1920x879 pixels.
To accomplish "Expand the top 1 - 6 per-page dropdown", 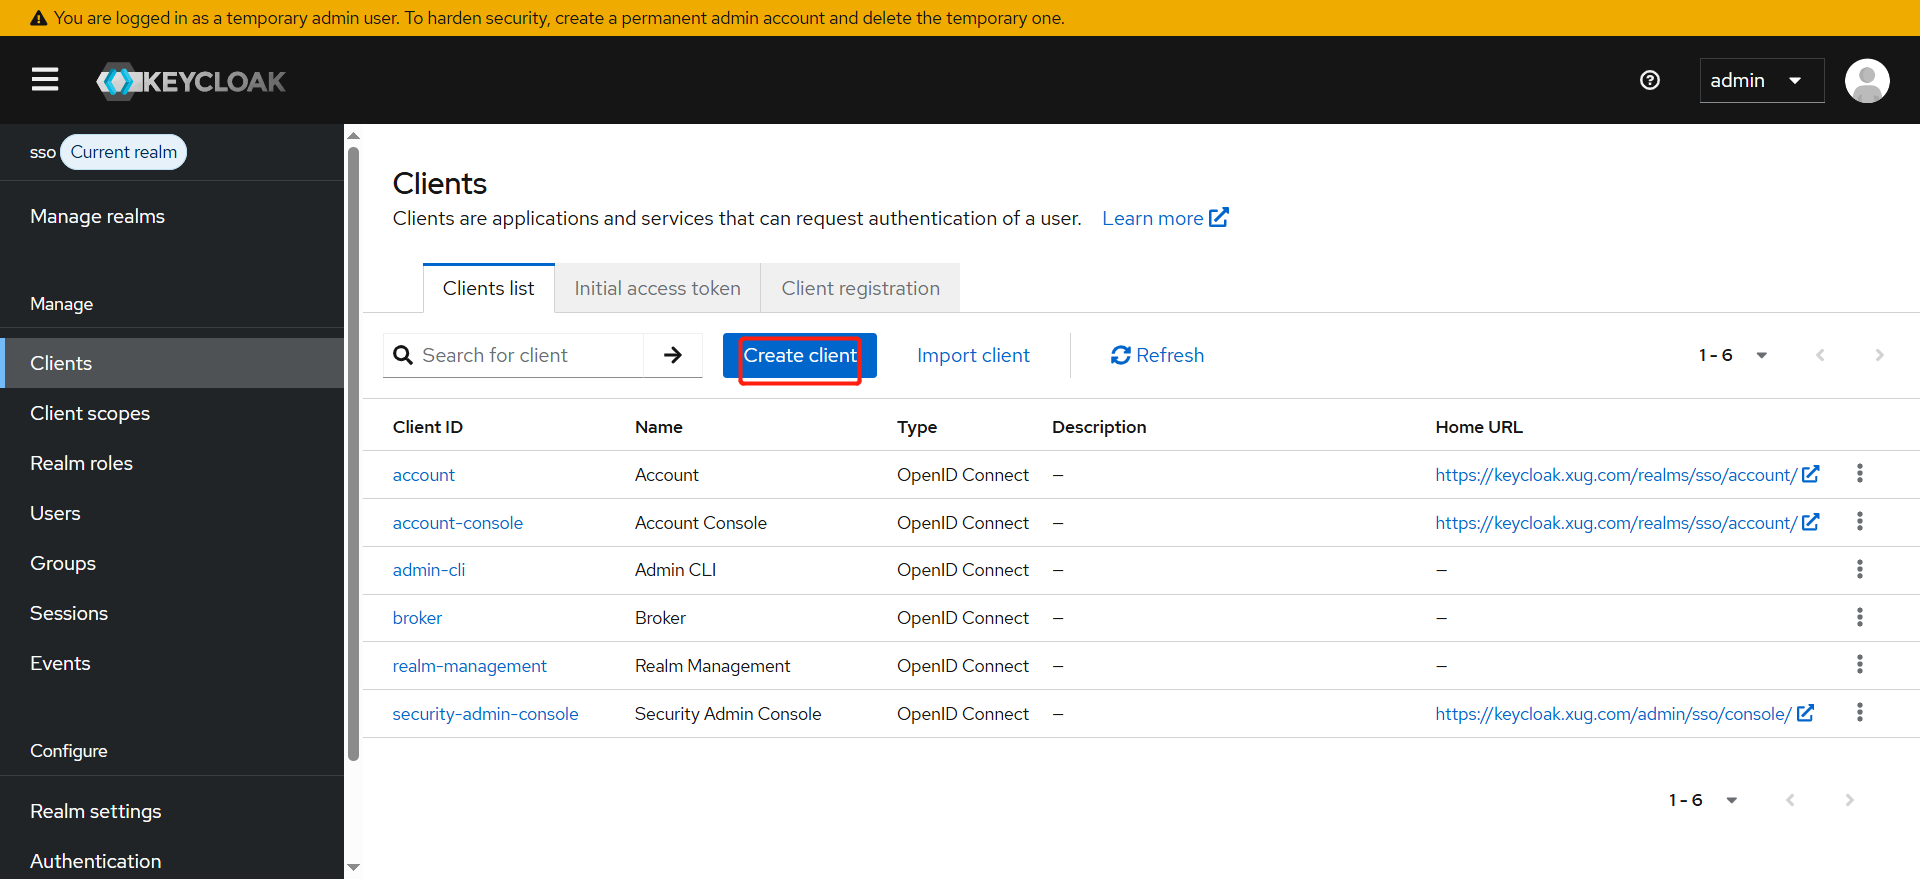I will [1733, 355].
